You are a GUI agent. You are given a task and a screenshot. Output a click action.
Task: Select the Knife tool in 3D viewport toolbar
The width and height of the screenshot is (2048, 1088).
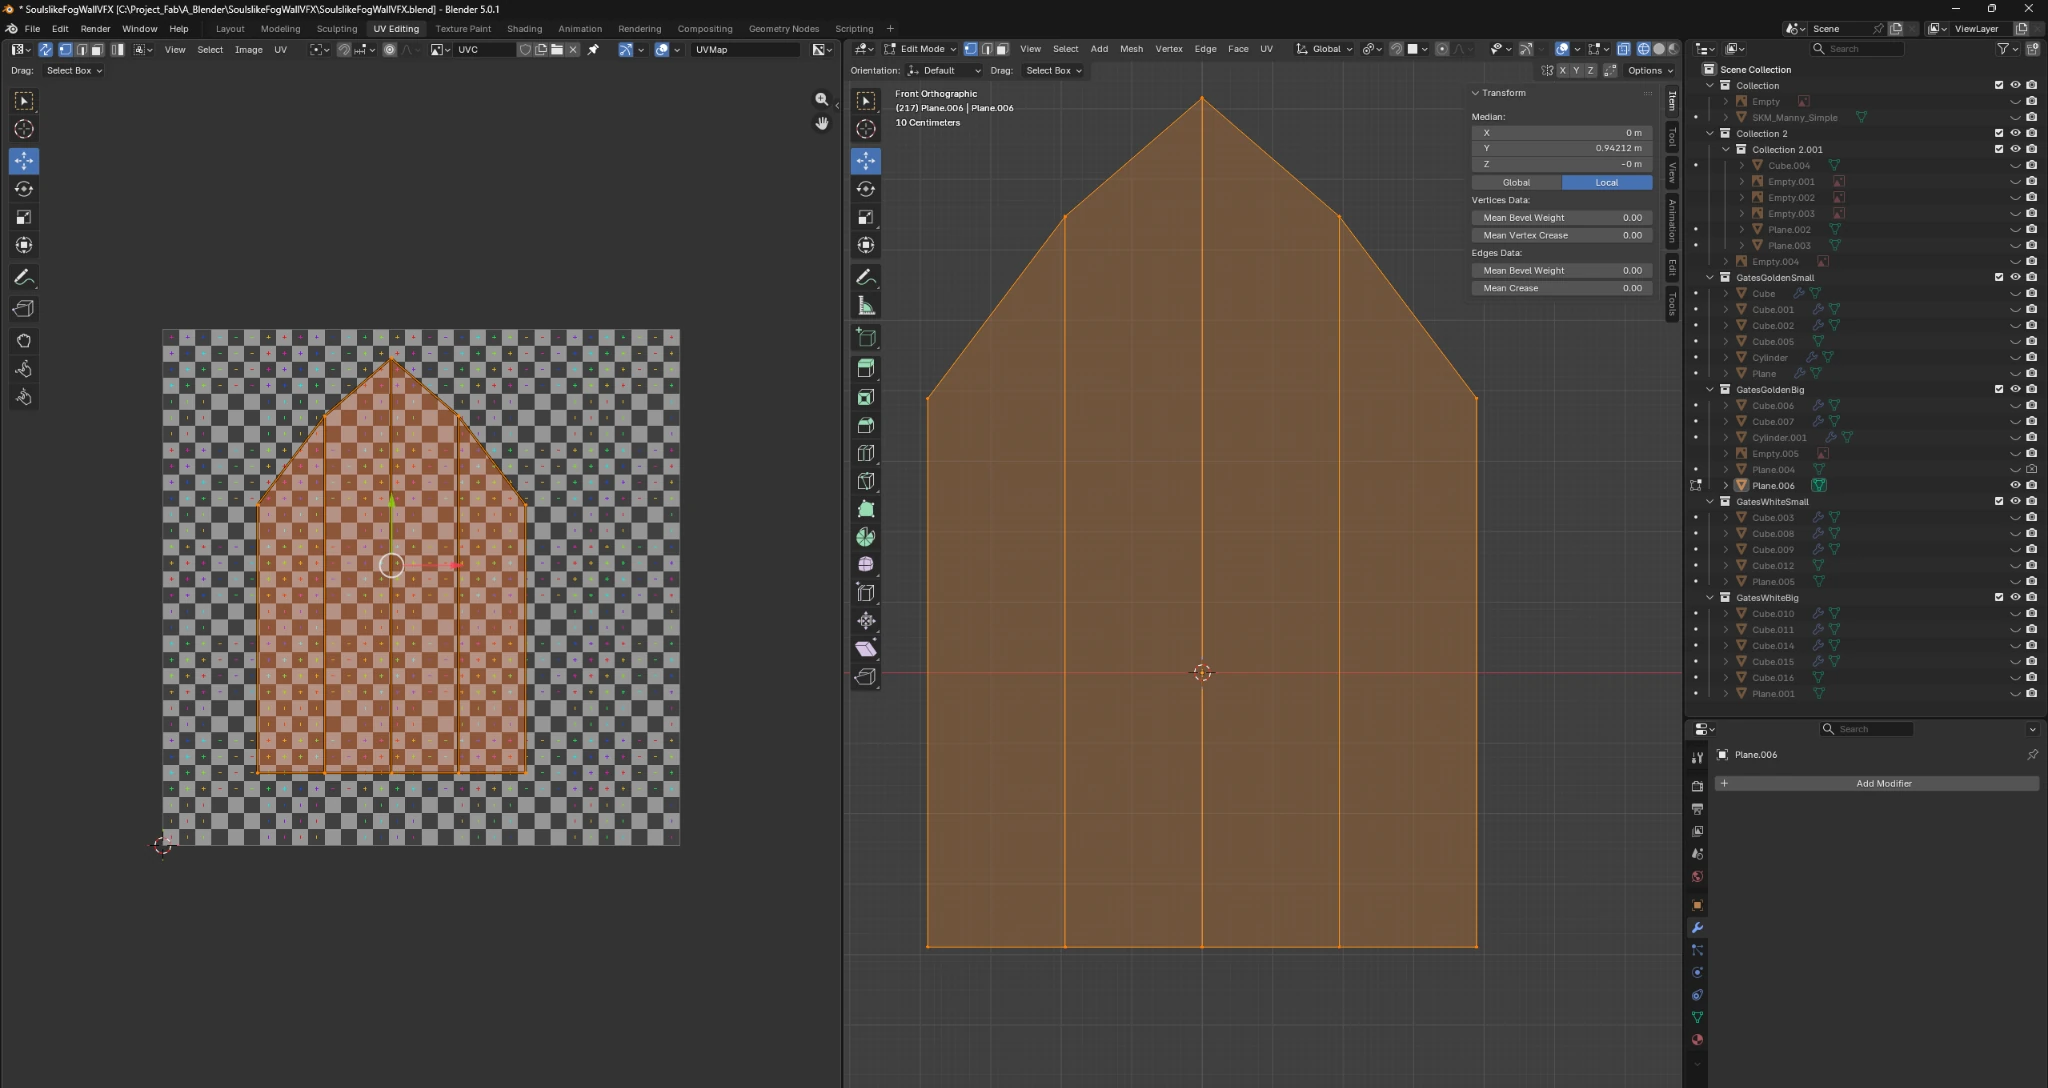(x=866, y=481)
